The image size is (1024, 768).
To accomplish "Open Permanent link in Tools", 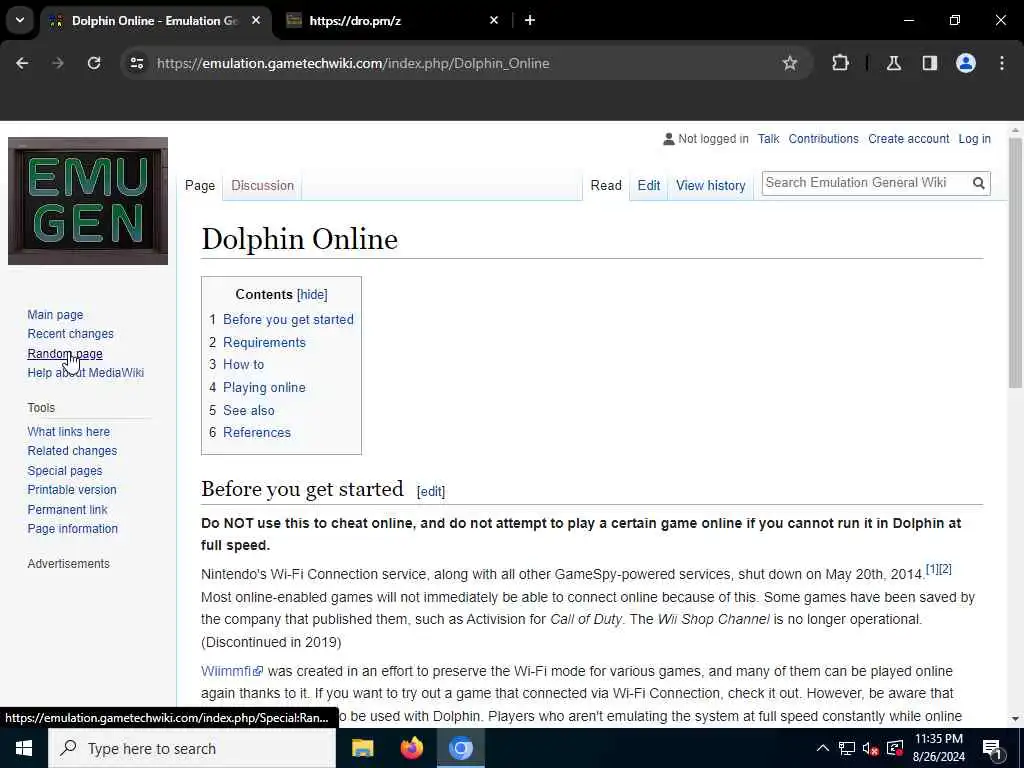I will coord(67,509).
